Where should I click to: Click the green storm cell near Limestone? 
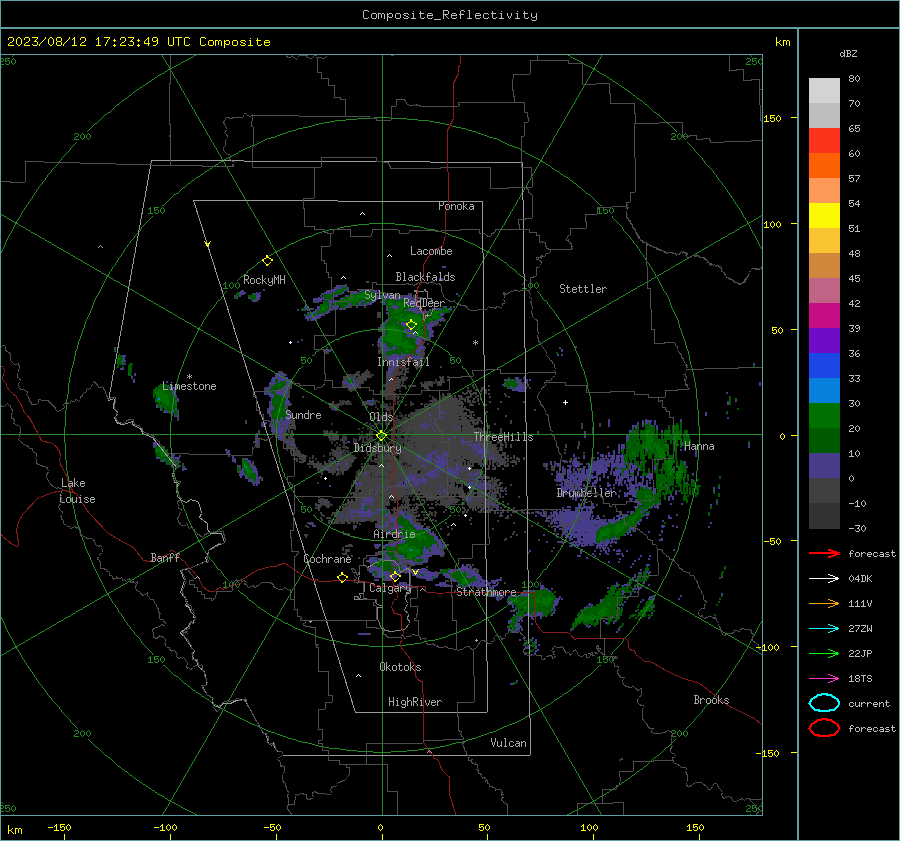click(x=165, y=398)
